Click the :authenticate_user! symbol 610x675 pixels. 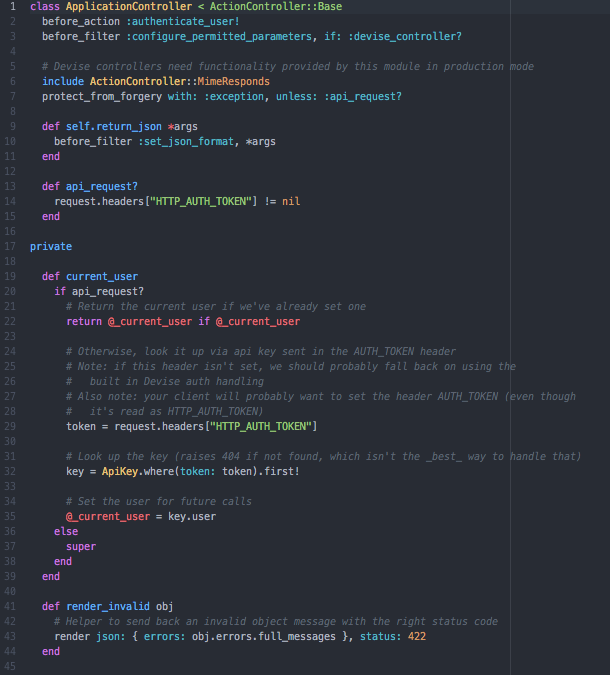183,22
